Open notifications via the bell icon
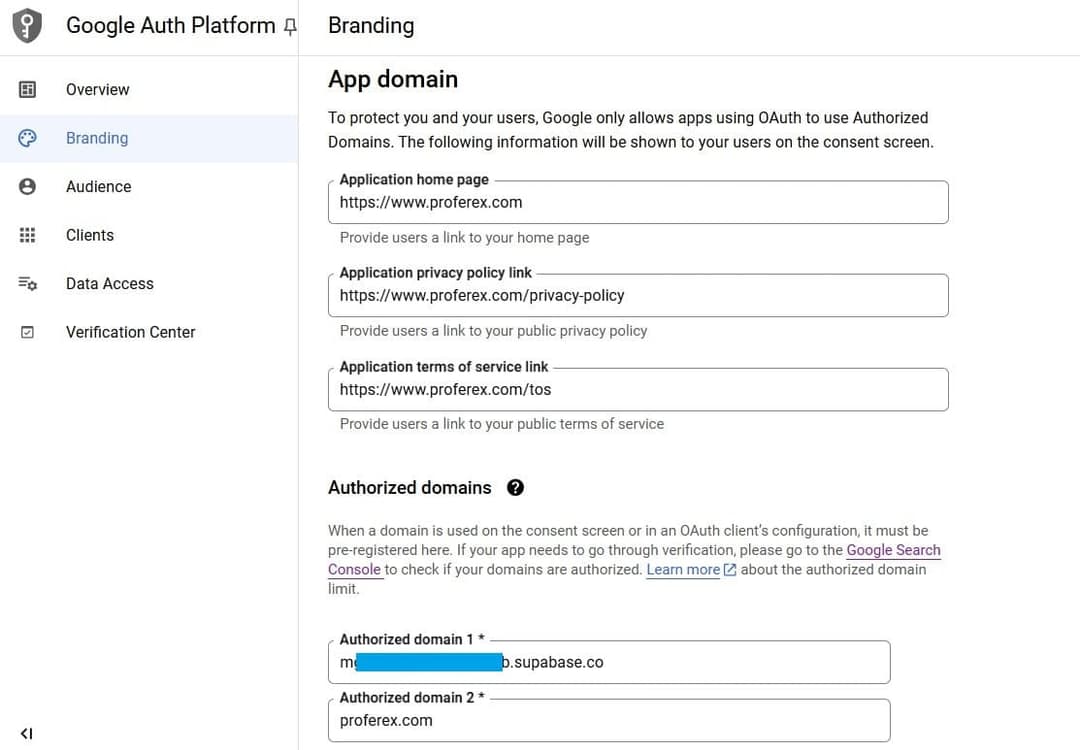This screenshot has height=750, width=1080. click(289, 27)
